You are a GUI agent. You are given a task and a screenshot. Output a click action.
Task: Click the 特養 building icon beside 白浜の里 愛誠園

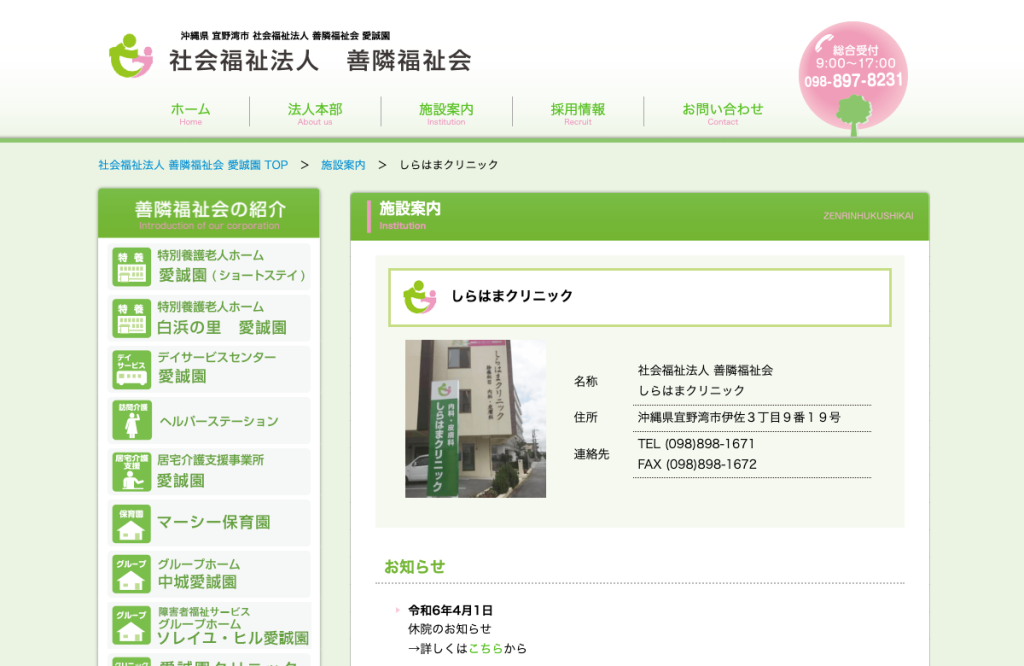click(x=131, y=319)
